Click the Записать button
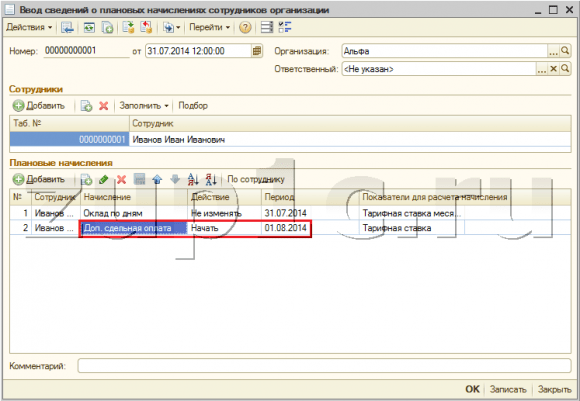 (x=508, y=389)
